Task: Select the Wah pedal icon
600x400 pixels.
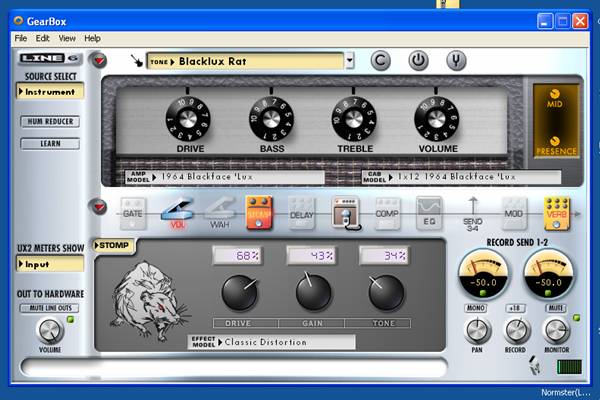Action: point(220,213)
